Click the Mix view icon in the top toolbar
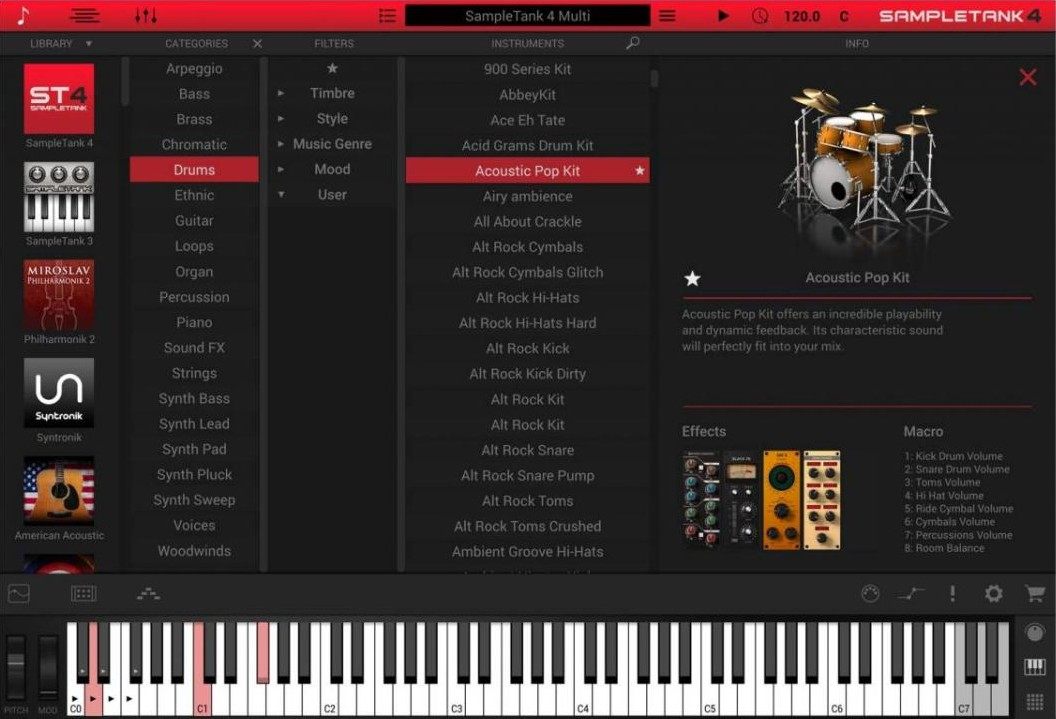 [85, 15]
